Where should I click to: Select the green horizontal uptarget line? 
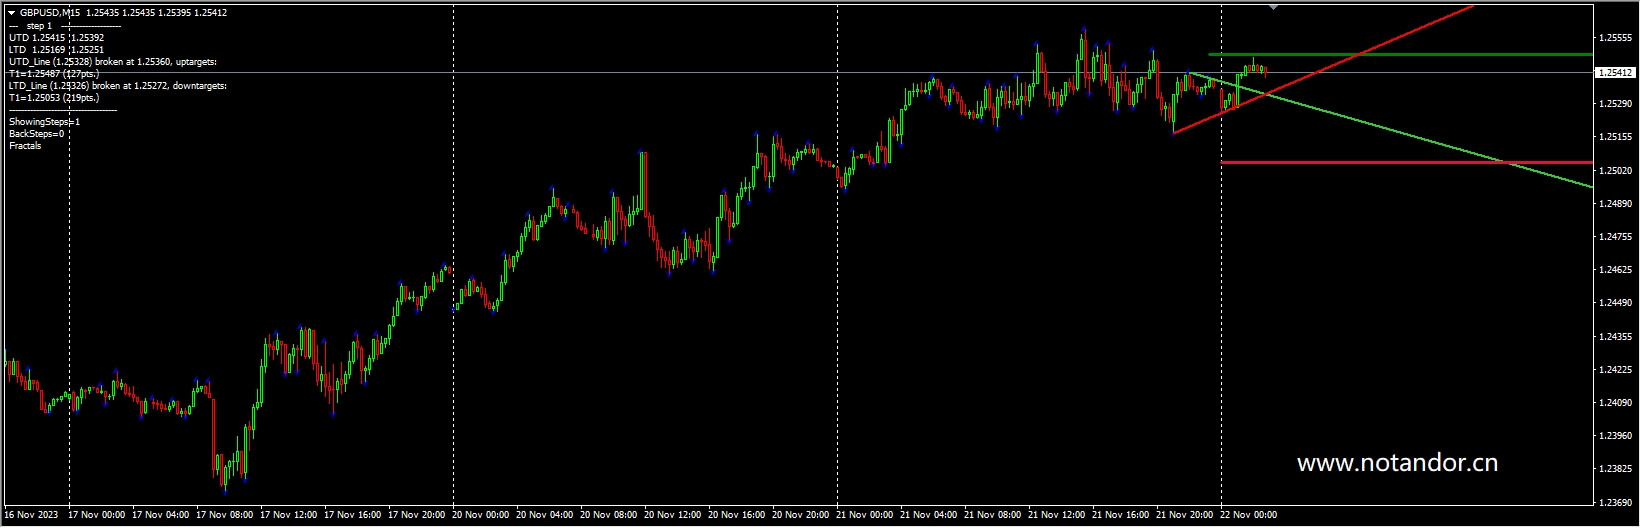pyautogui.click(x=1400, y=54)
